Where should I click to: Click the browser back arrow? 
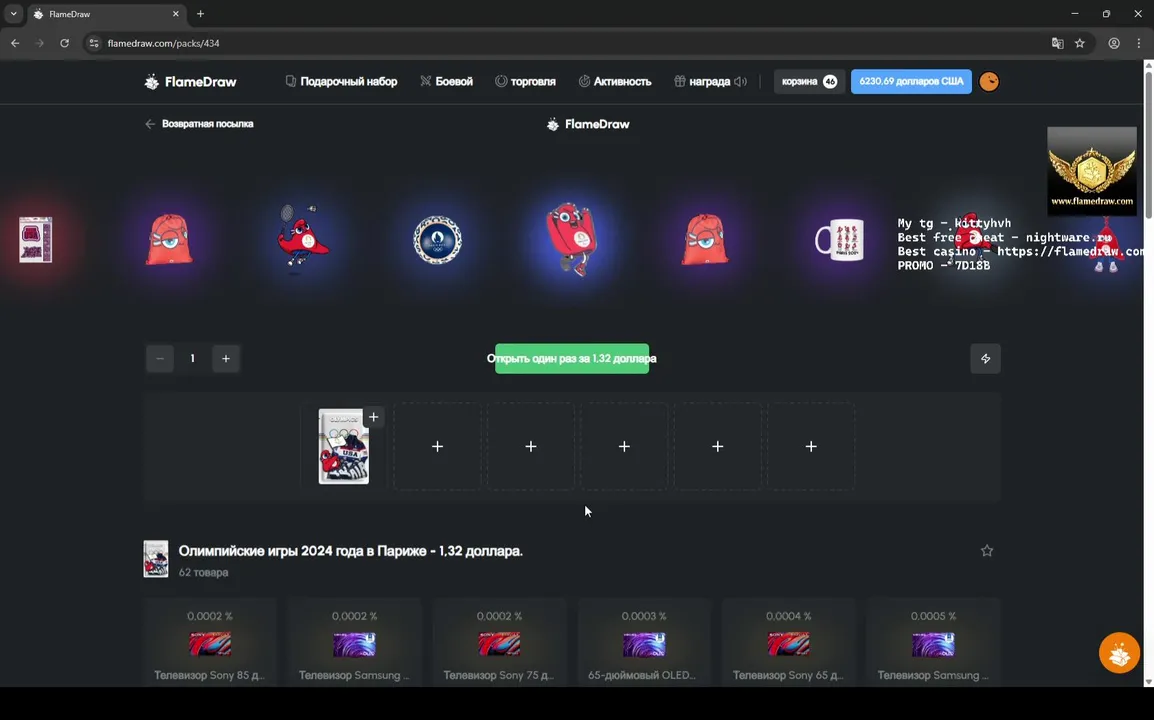(15, 43)
